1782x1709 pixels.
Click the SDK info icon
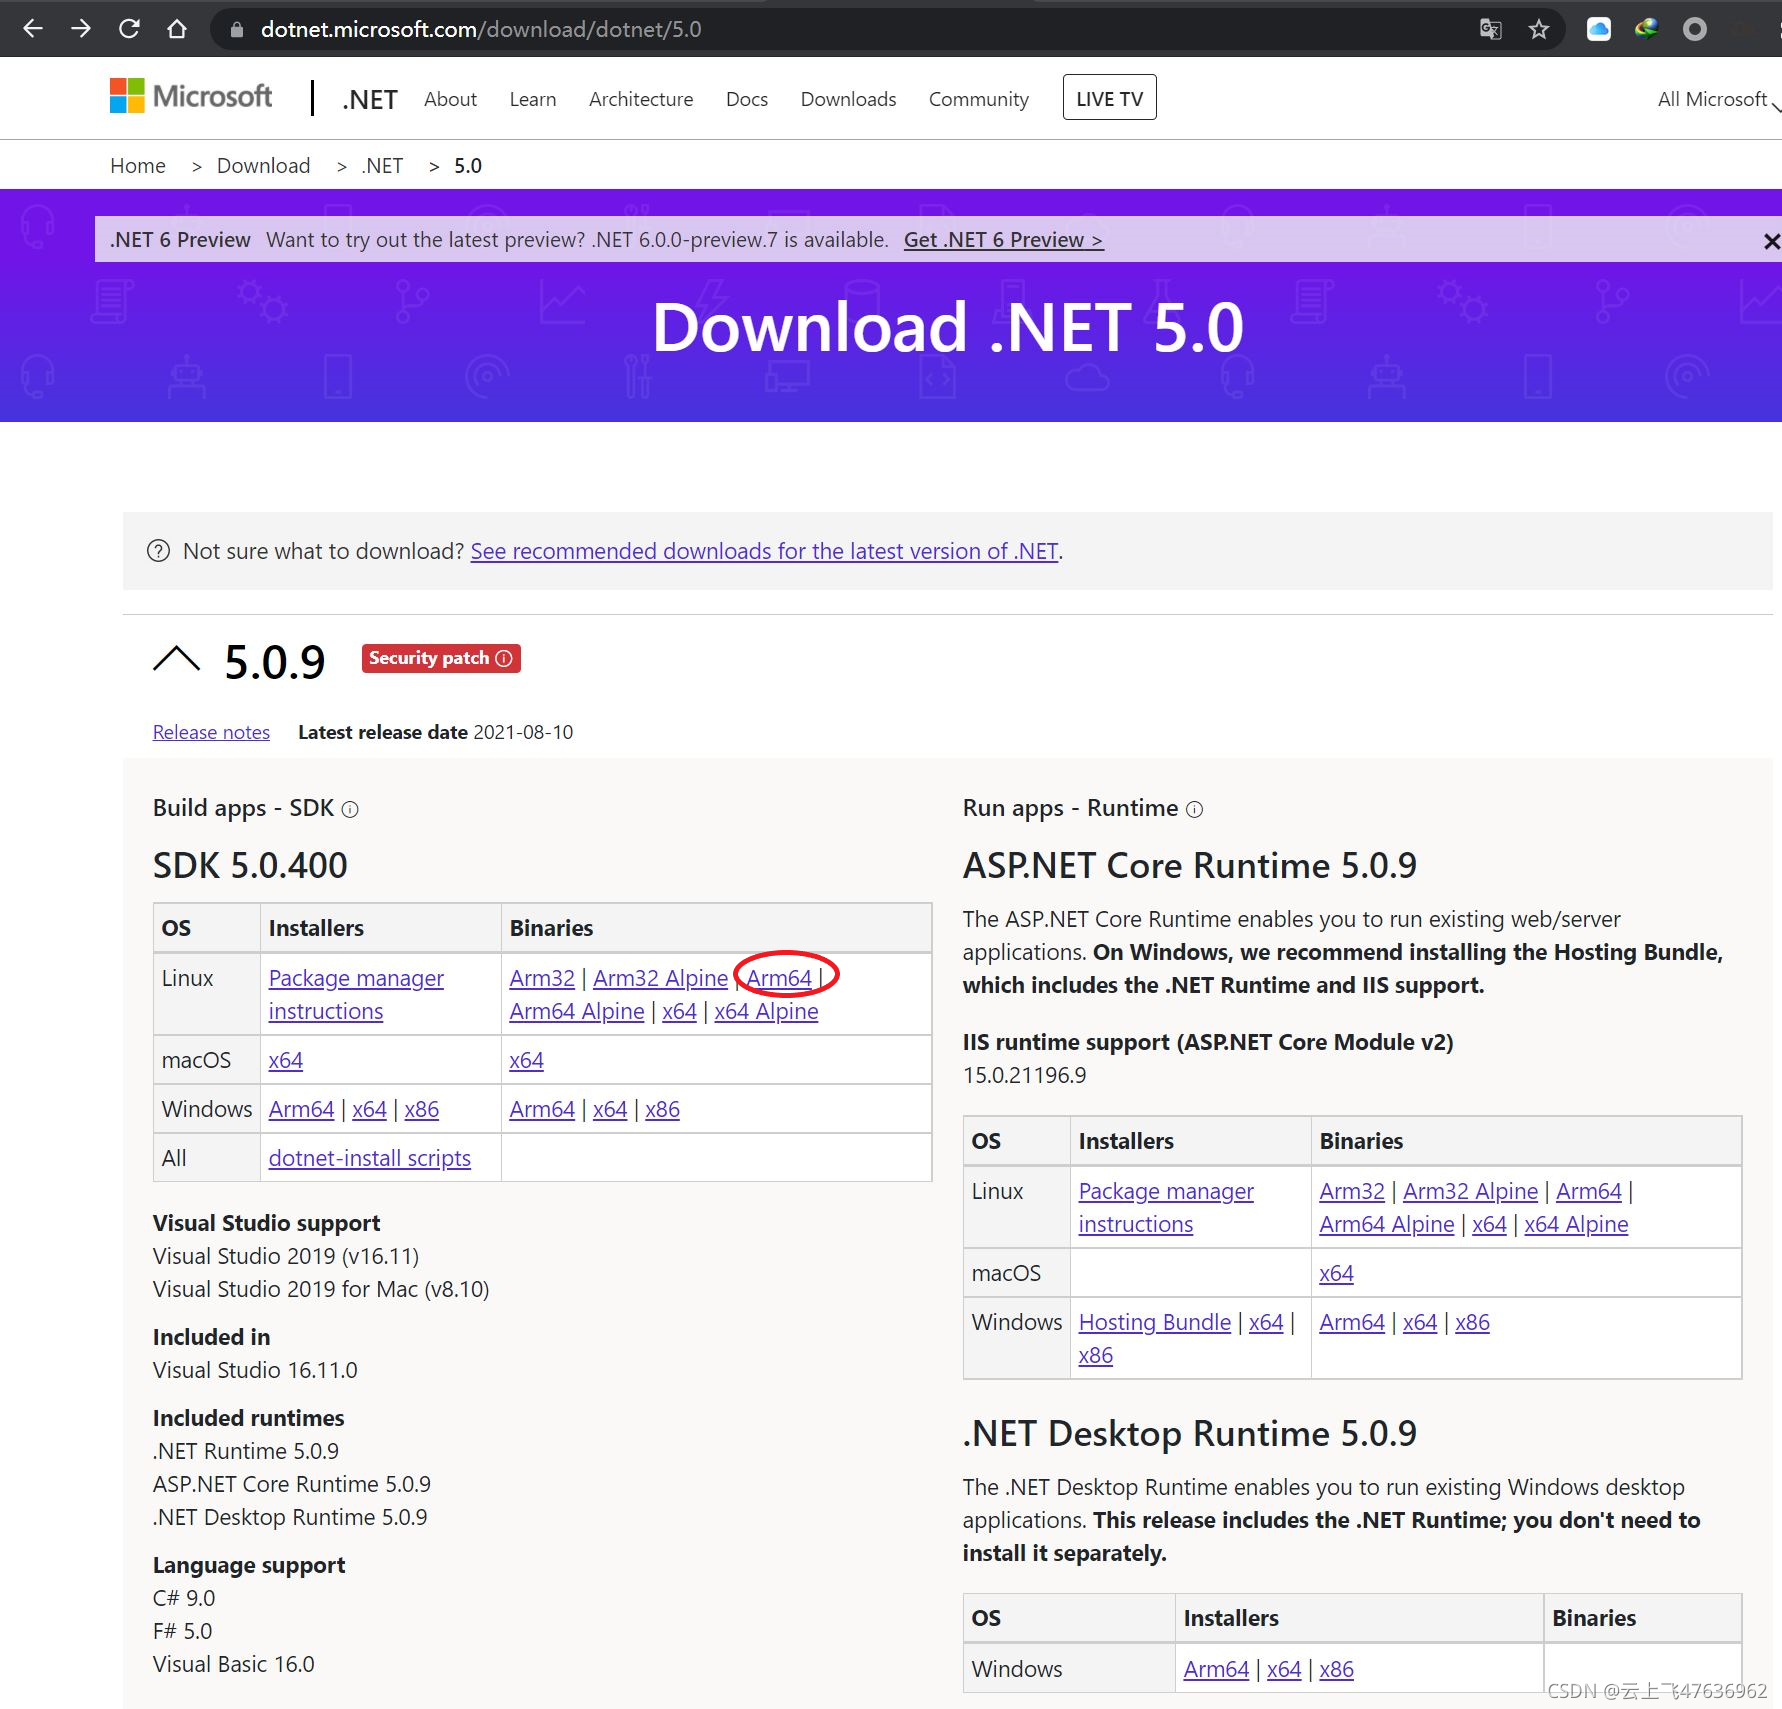coord(350,810)
